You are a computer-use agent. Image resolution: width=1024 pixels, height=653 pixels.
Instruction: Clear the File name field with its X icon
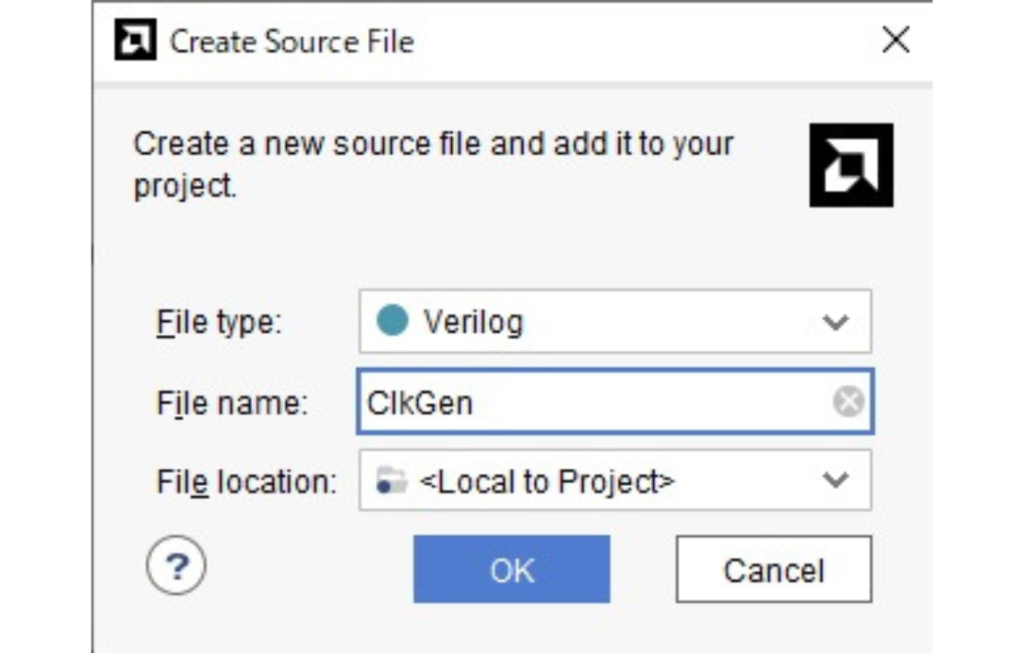(x=848, y=402)
